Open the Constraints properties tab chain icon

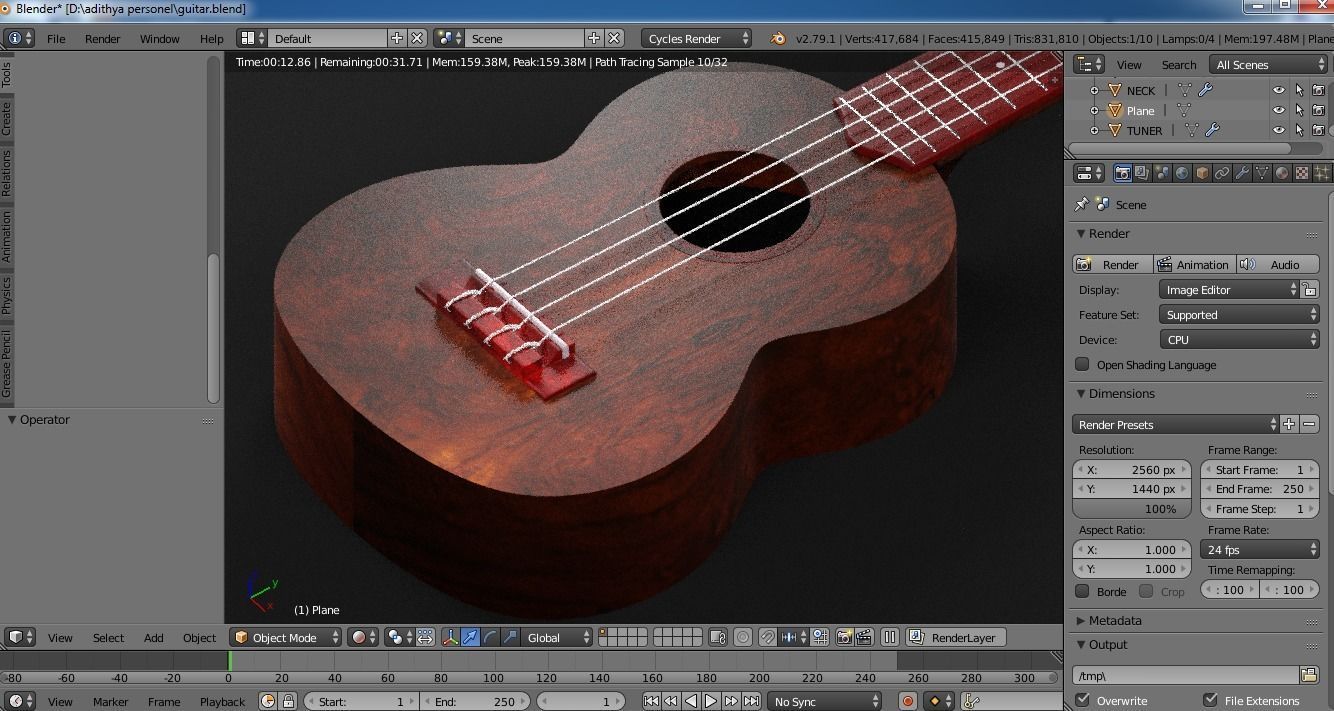(x=1222, y=173)
